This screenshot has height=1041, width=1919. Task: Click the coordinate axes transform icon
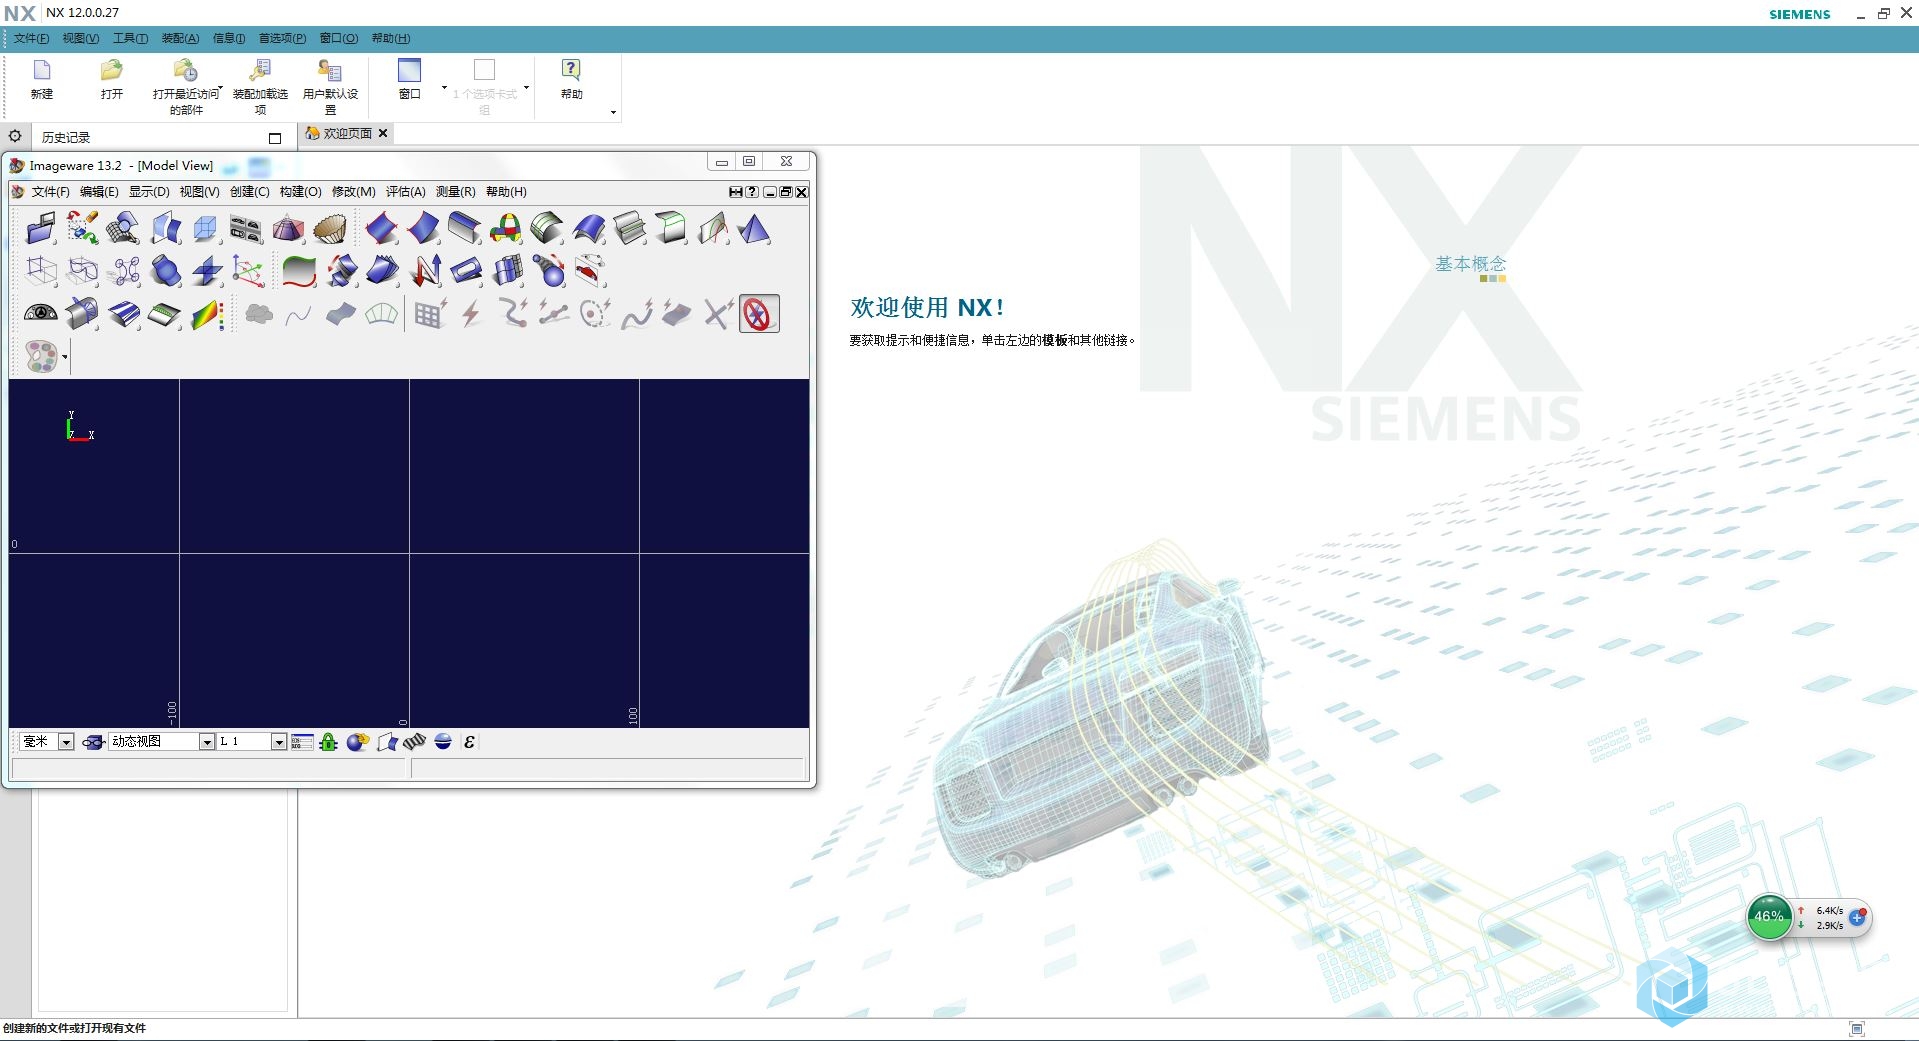tap(248, 271)
